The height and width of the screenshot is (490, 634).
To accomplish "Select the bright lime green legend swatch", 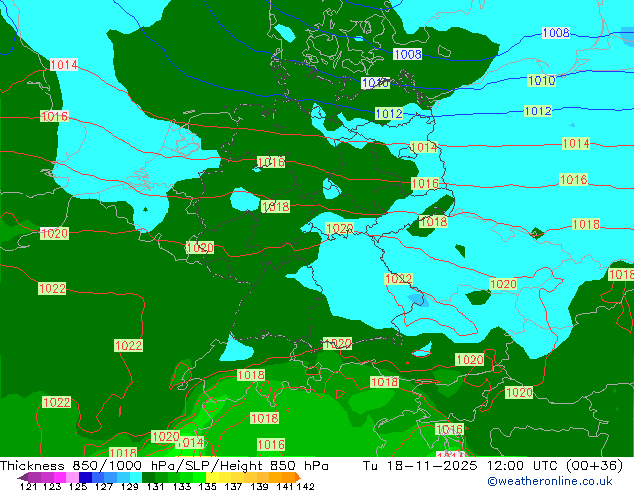I will 199,477.
